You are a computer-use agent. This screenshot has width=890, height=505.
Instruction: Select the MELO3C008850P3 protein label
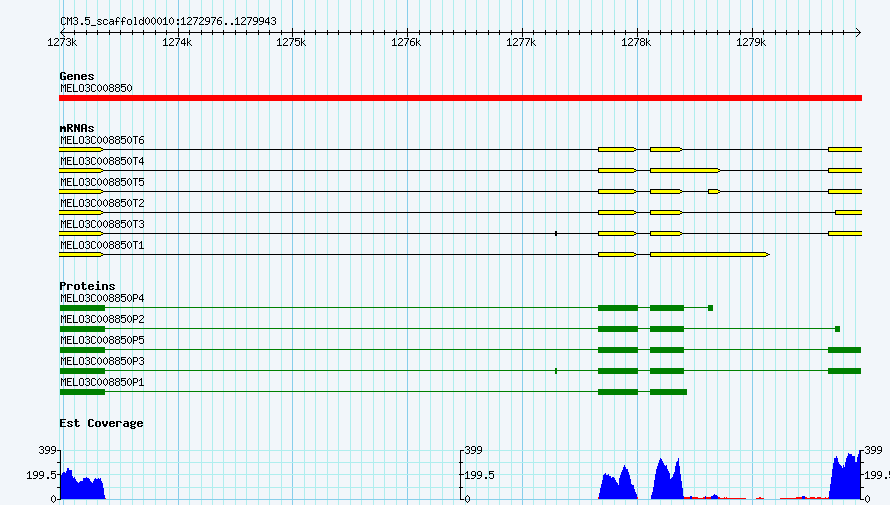coord(102,361)
